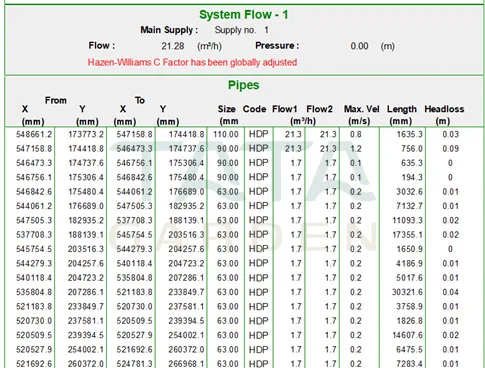Click the System Flow - 1 heading
Image resolution: width=485 pixels, height=368 pixels.
[x=243, y=15]
